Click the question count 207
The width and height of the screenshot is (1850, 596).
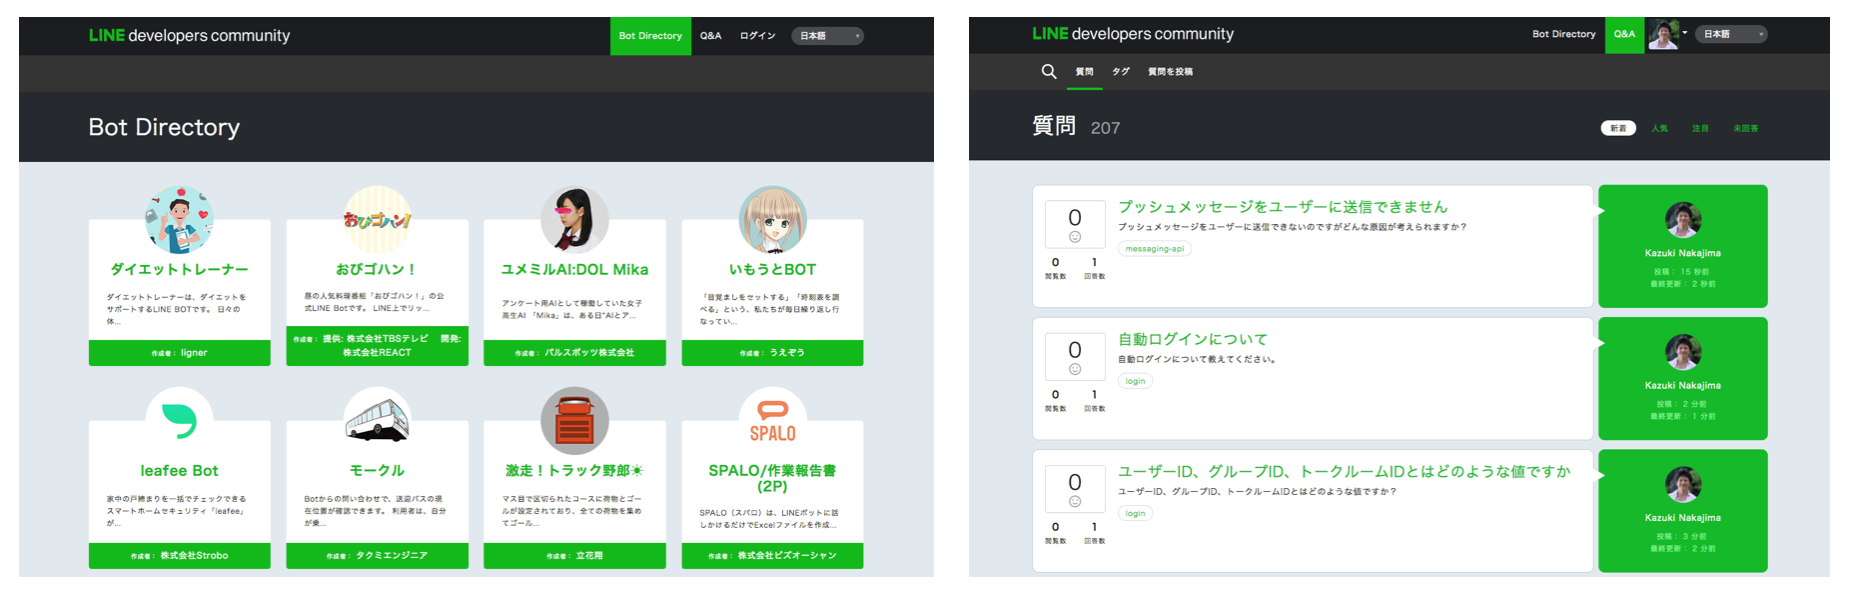click(1105, 128)
